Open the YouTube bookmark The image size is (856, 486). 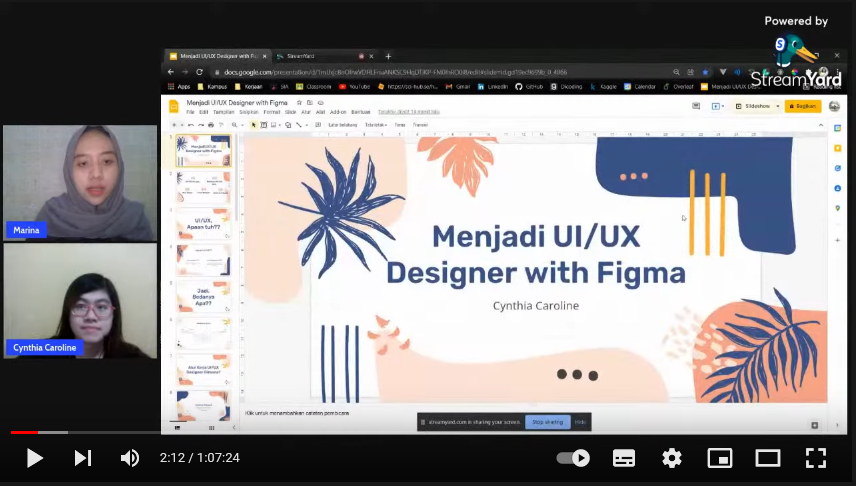coord(354,86)
